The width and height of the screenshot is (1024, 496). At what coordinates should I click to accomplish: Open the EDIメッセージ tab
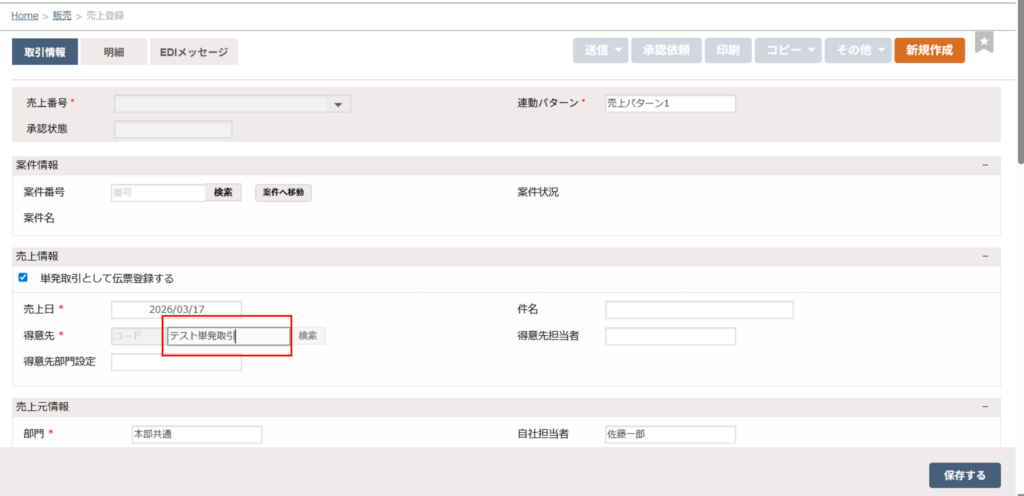(194, 52)
